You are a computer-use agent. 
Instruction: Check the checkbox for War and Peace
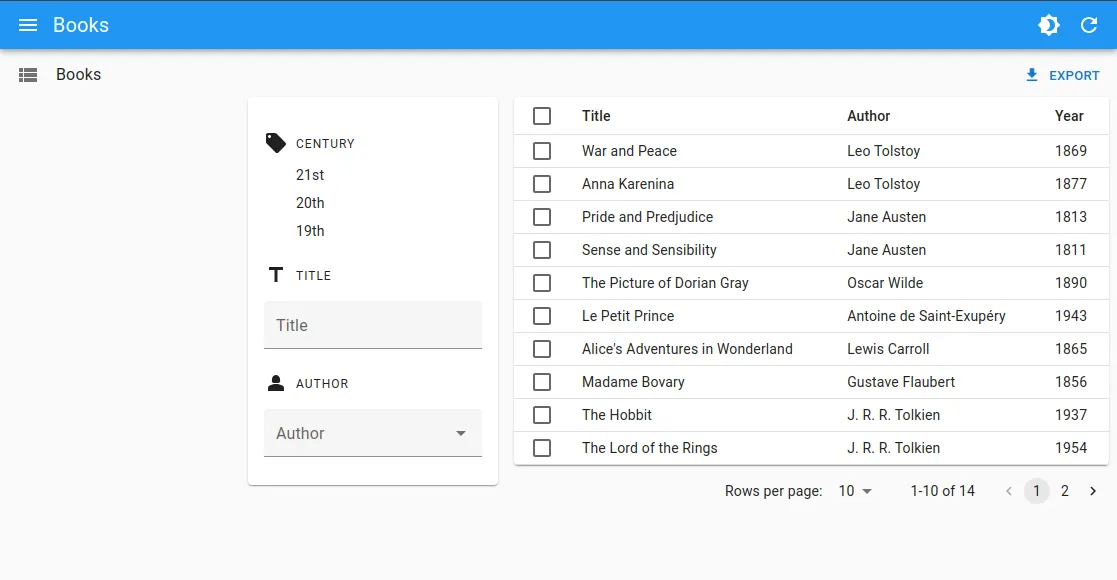[x=542, y=150]
